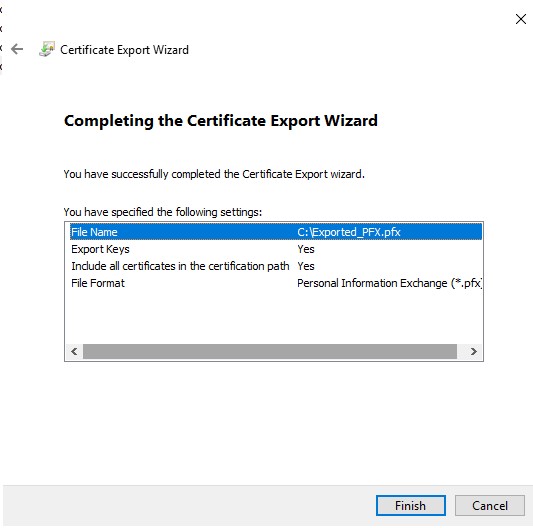Select the File Format row
This screenshot has width=533, height=528.
pos(276,283)
